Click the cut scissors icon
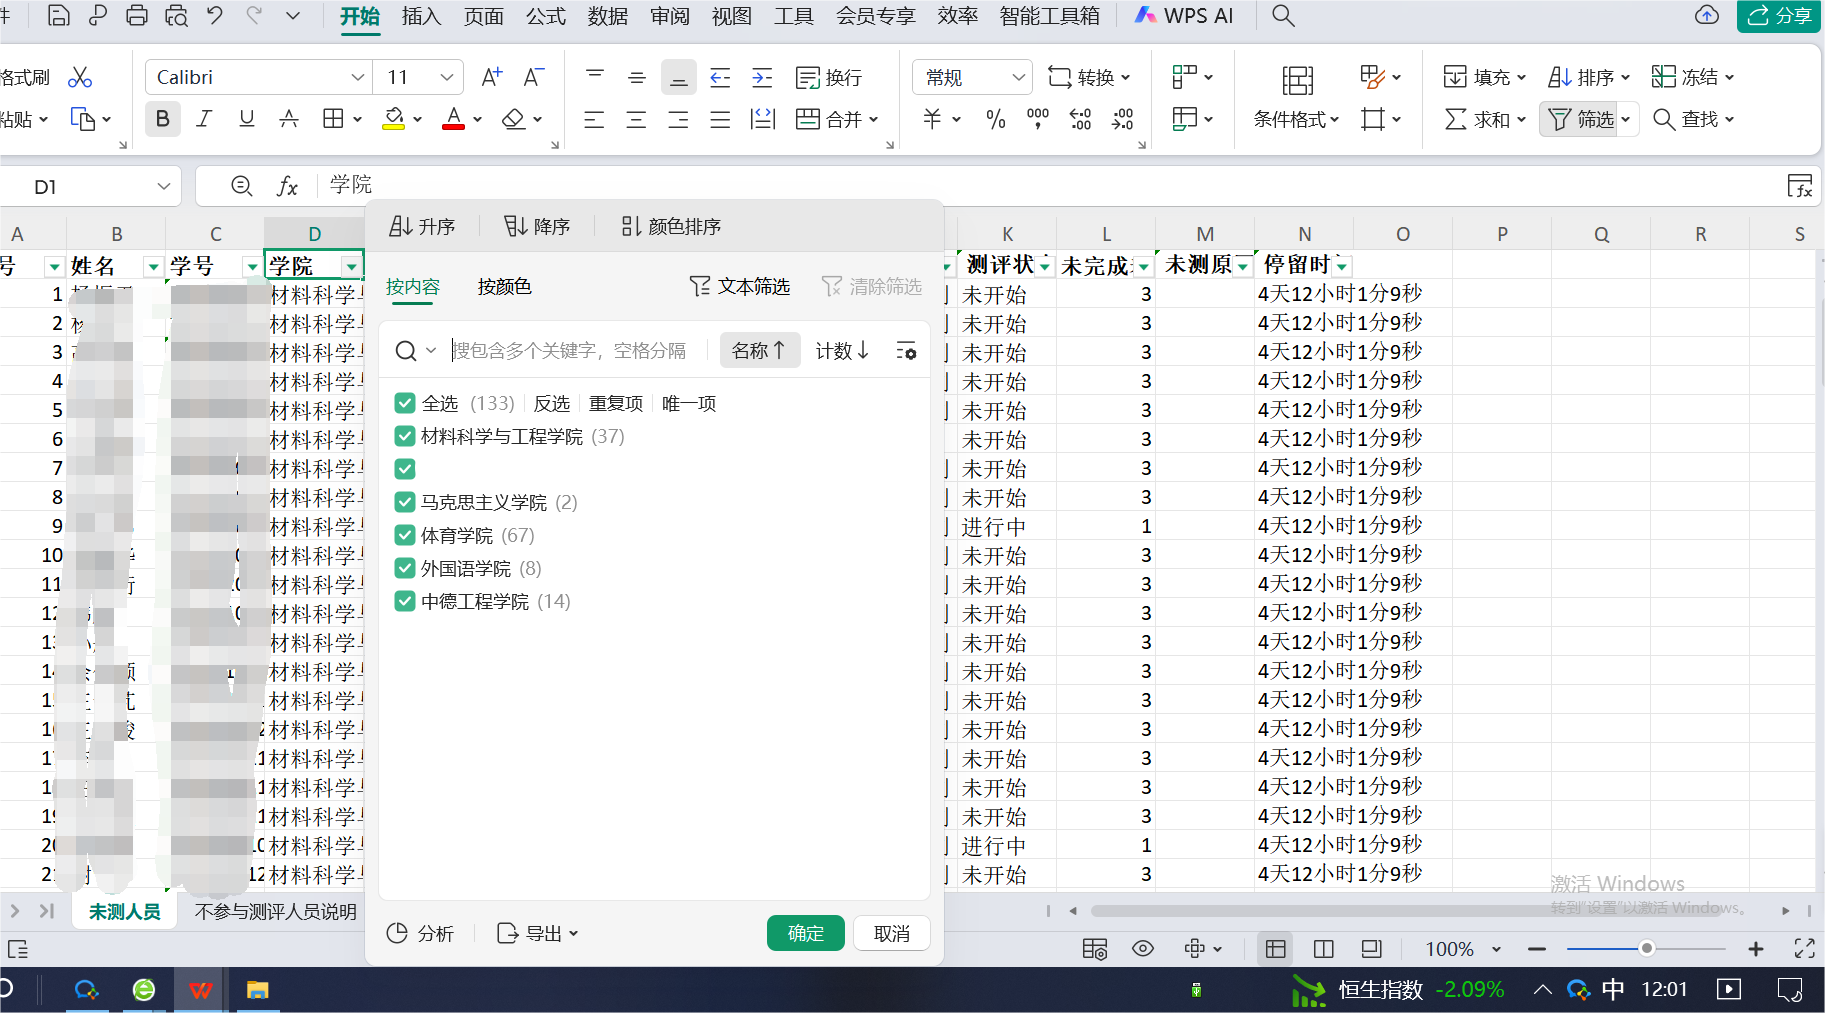 [x=80, y=77]
